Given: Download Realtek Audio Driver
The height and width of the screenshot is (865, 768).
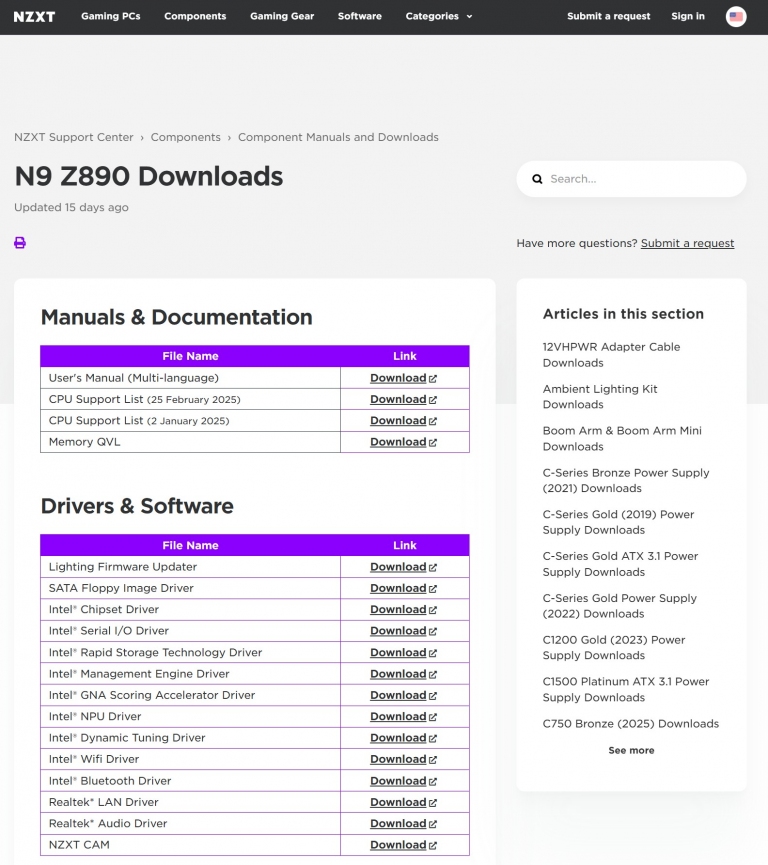Looking at the screenshot, I should (403, 824).
